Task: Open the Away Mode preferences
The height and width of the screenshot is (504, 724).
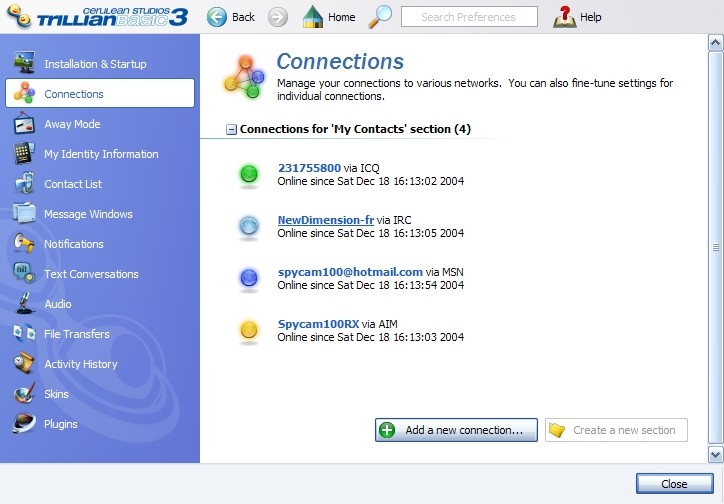Action: (72, 124)
